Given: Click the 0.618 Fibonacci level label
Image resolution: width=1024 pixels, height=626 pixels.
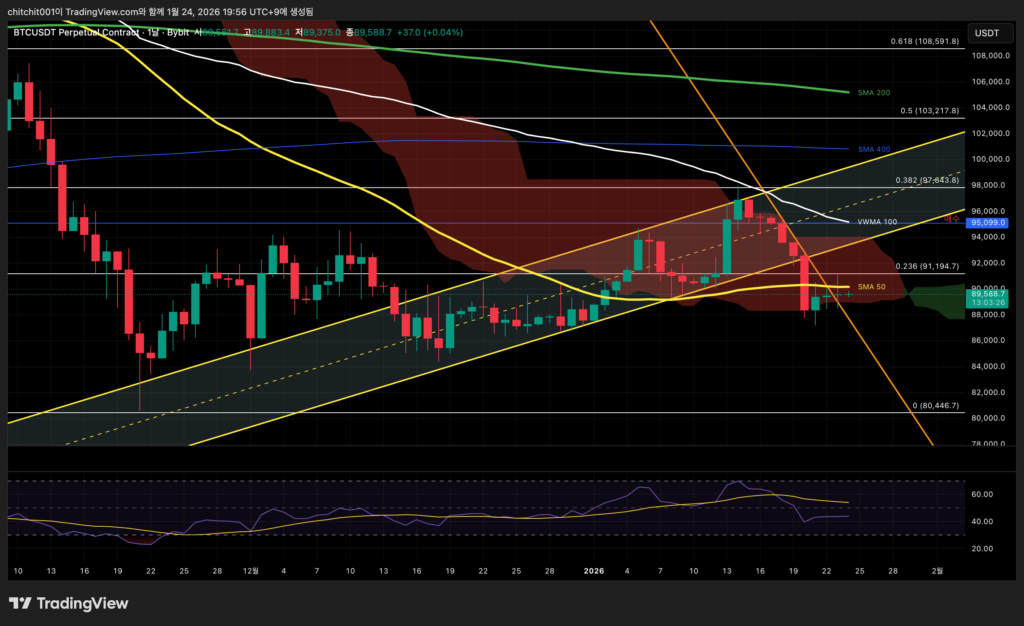Looking at the screenshot, I should (925, 42).
